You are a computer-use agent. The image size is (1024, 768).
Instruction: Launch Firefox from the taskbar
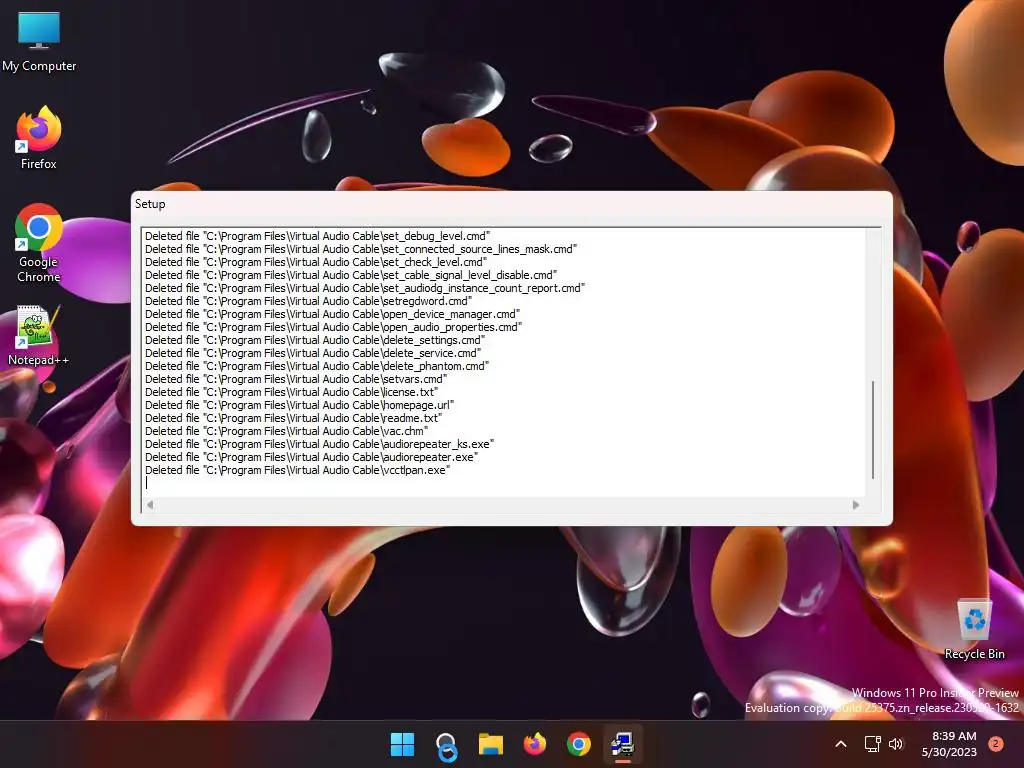coord(535,744)
